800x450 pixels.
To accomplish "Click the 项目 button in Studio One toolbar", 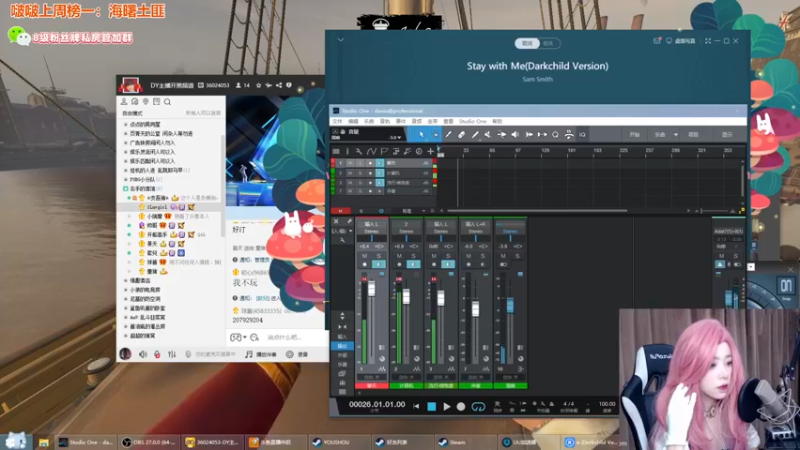I will coord(693,135).
